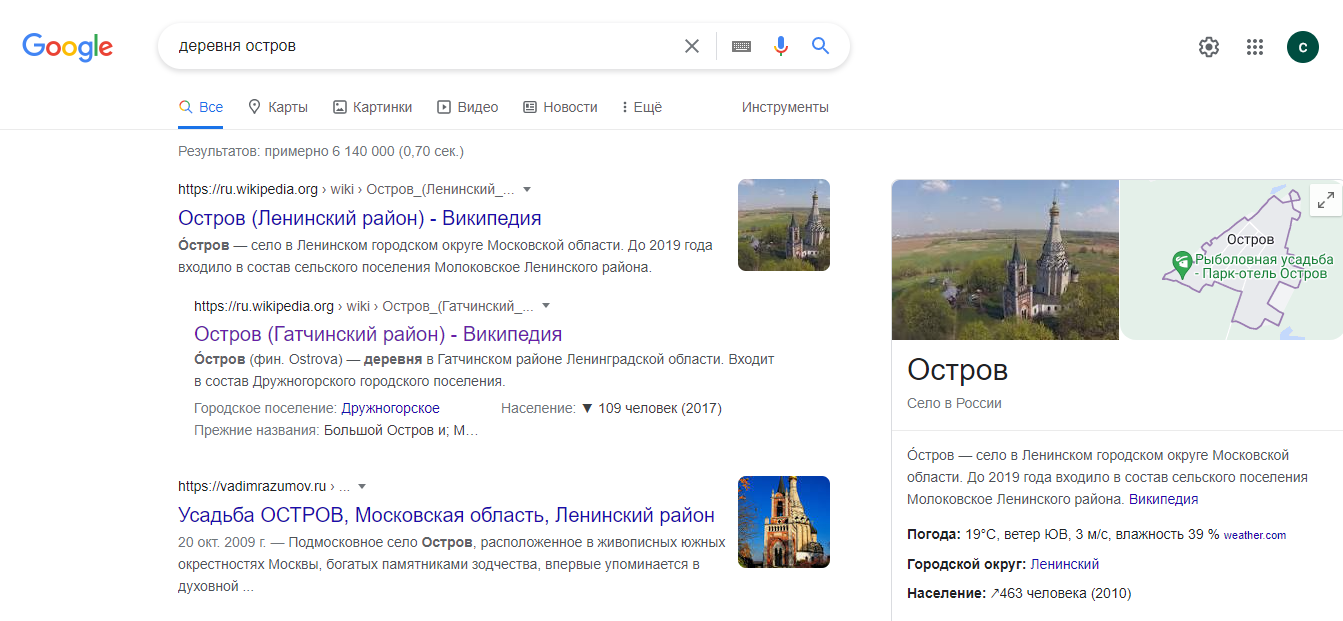The image size is (1343, 621).
Task: Open the Инструменты search tools
Action: click(785, 107)
